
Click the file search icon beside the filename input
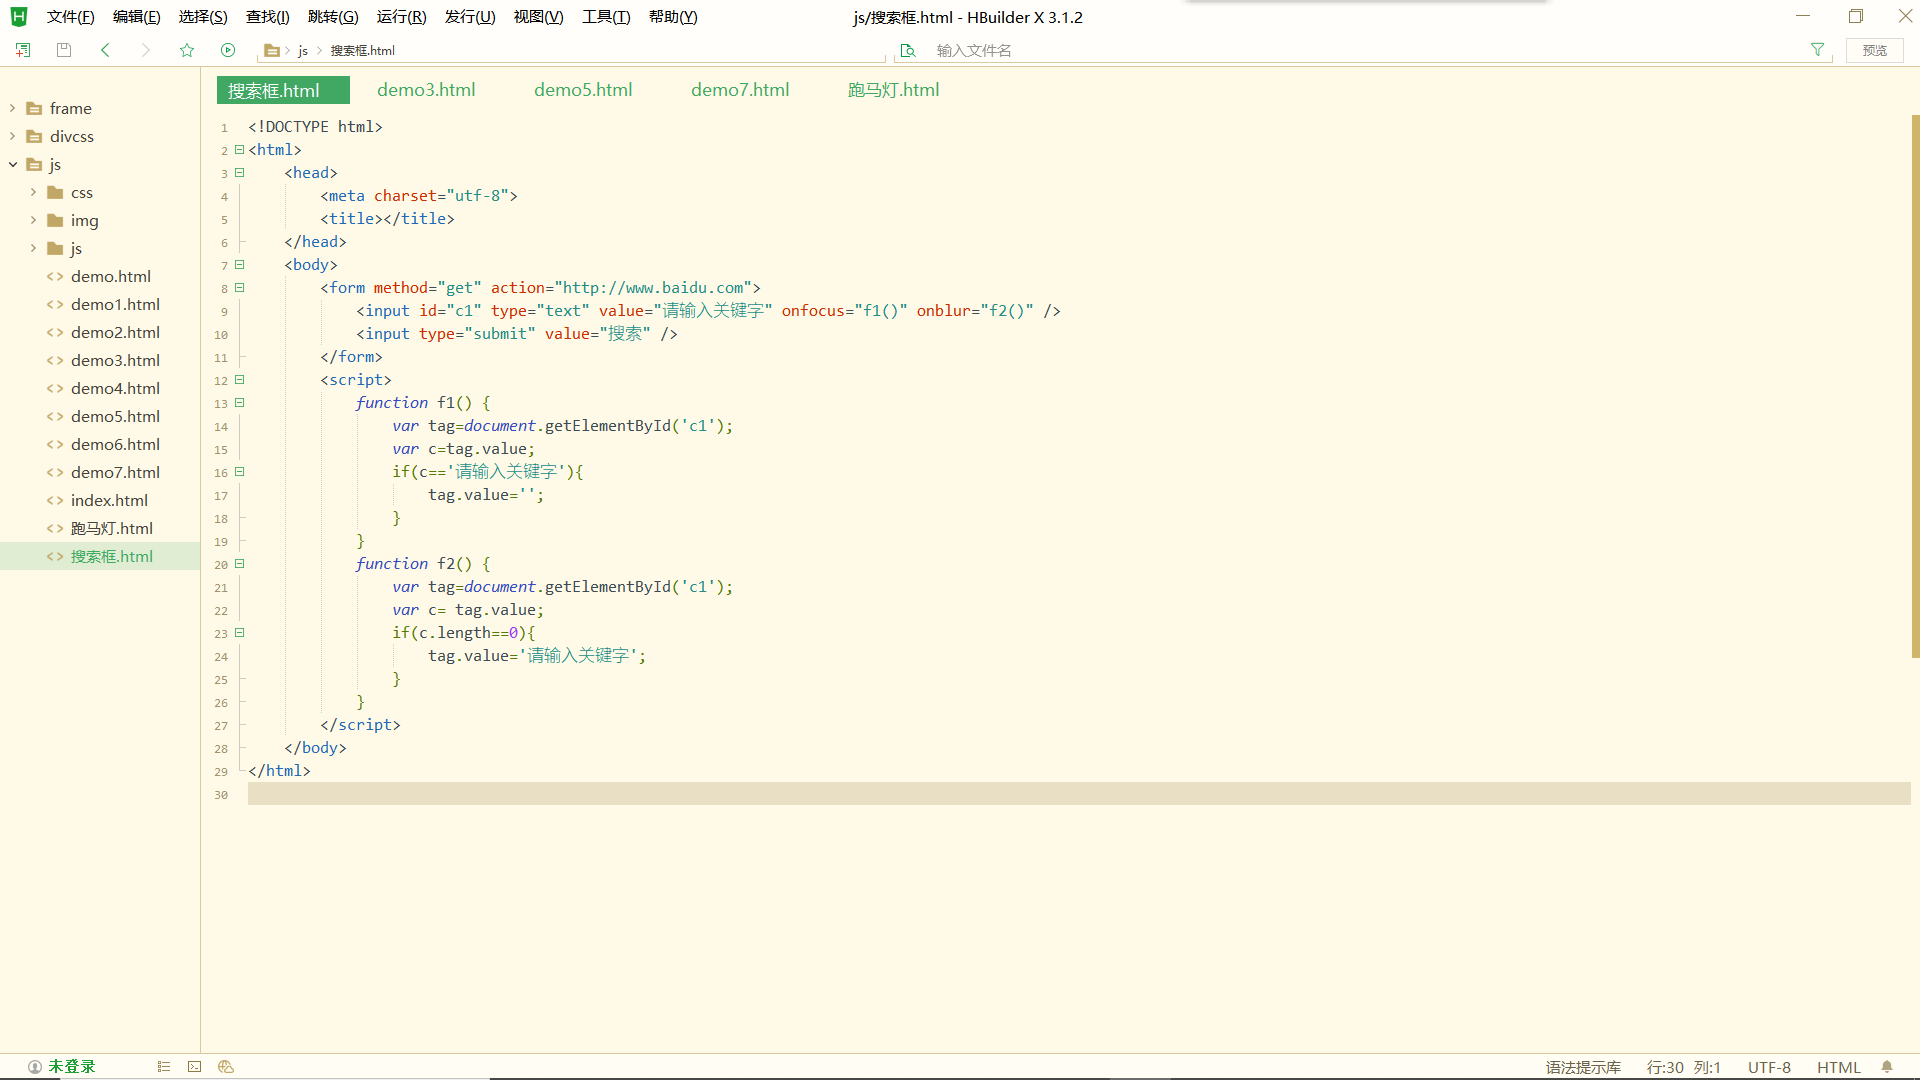(908, 50)
